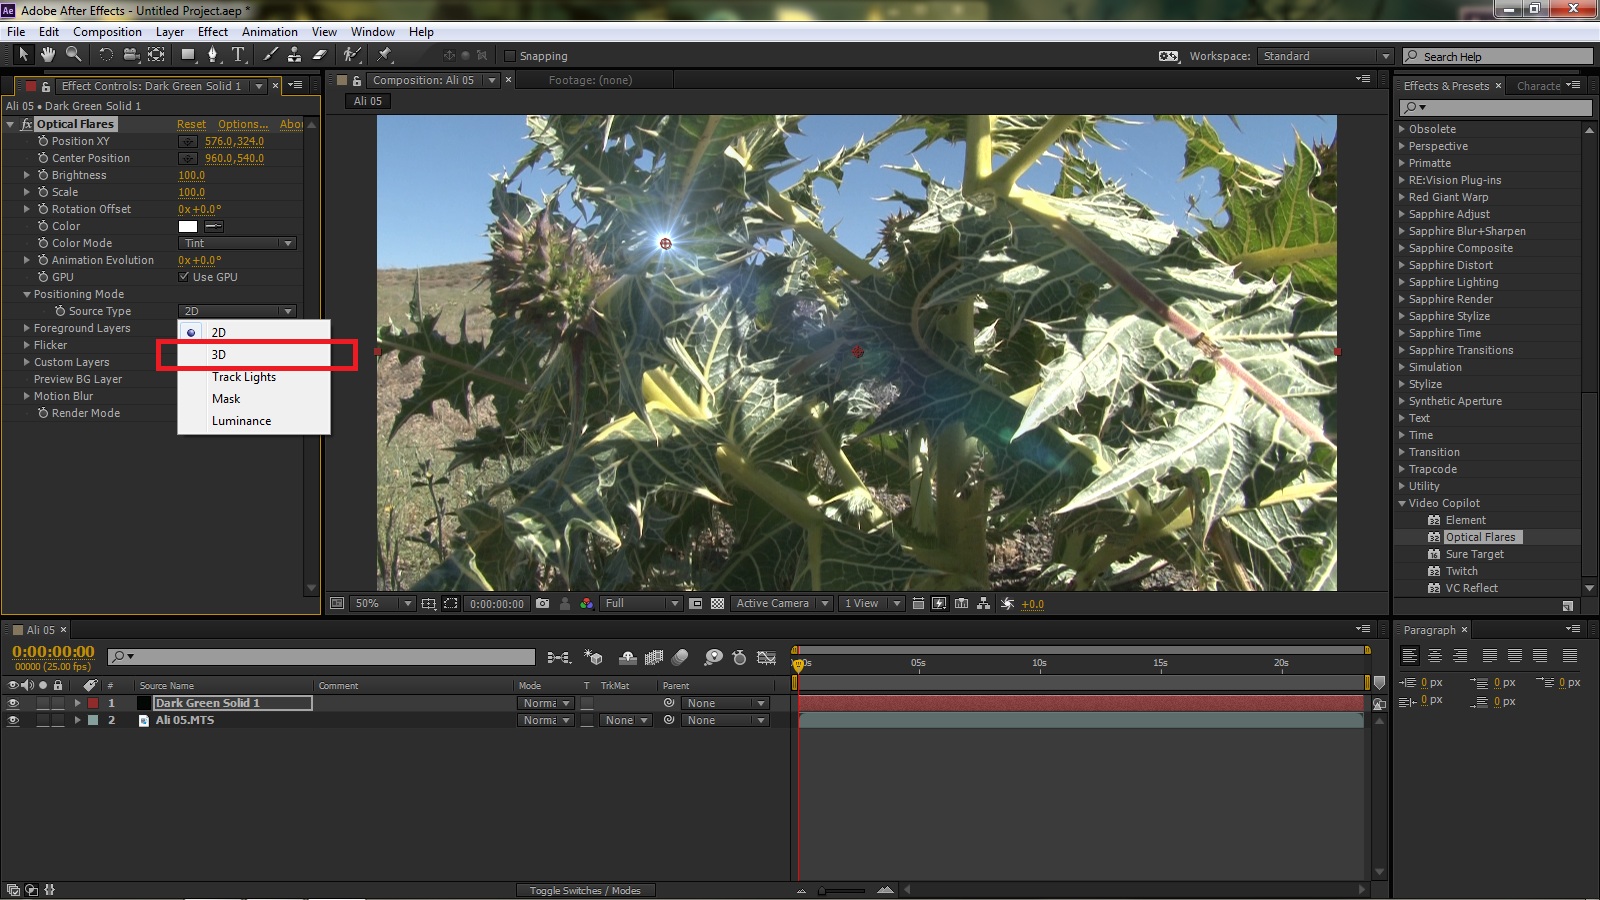Open the 50% magnification dropdown
This screenshot has height=900, width=1600.
[384, 604]
